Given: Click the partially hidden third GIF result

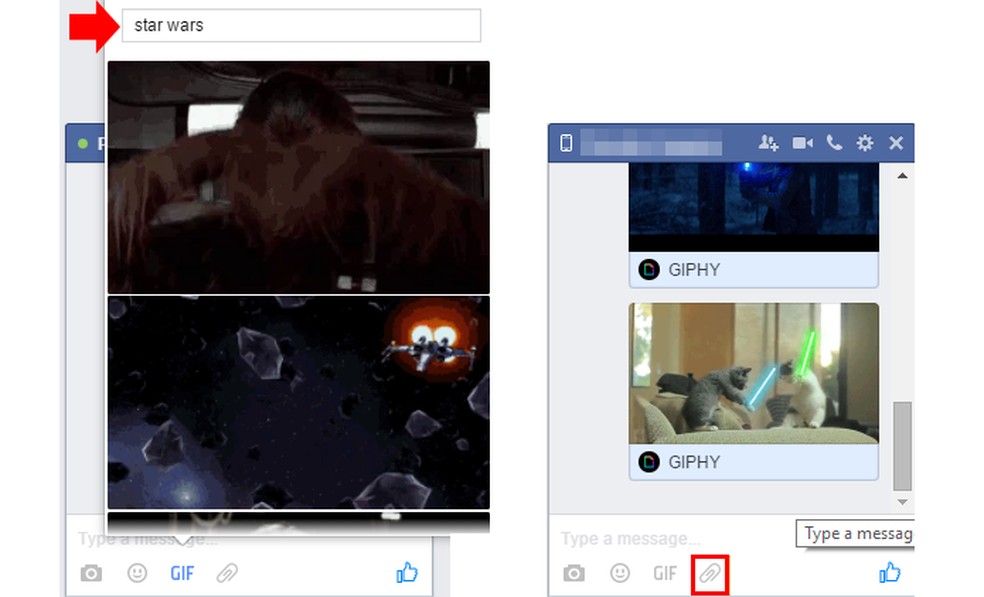Looking at the screenshot, I should point(299,522).
